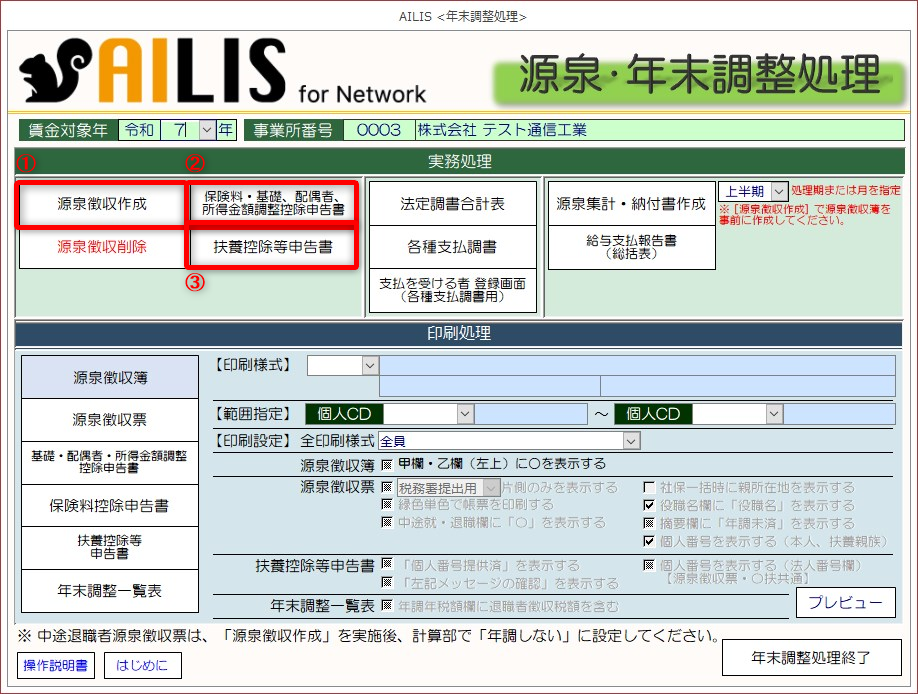The image size is (918, 694).
Task: Click 年末調整処理終了 to exit
Action: pyautogui.click(x=811, y=657)
